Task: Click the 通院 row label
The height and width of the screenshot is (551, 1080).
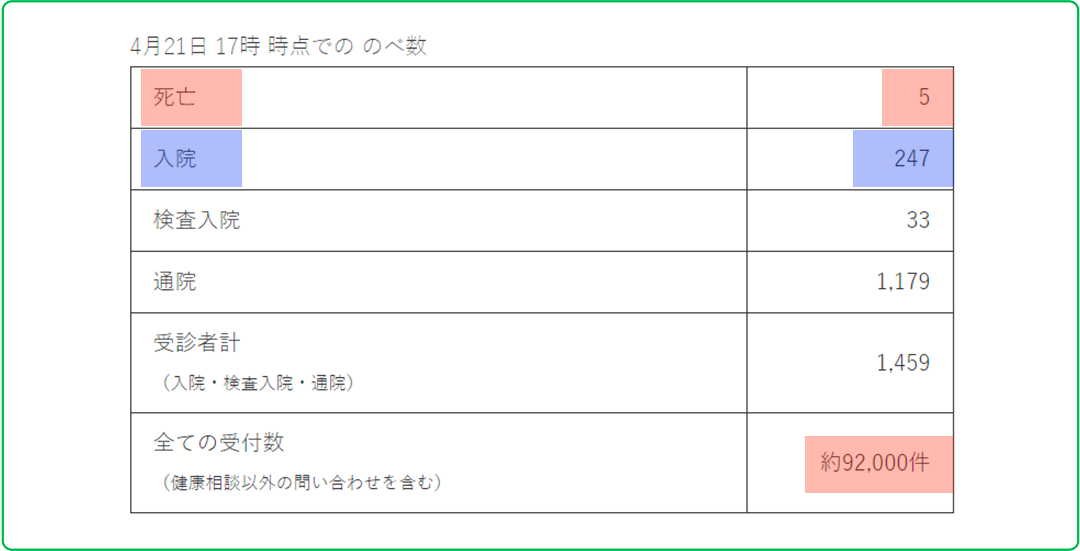Action: pyautogui.click(x=175, y=281)
